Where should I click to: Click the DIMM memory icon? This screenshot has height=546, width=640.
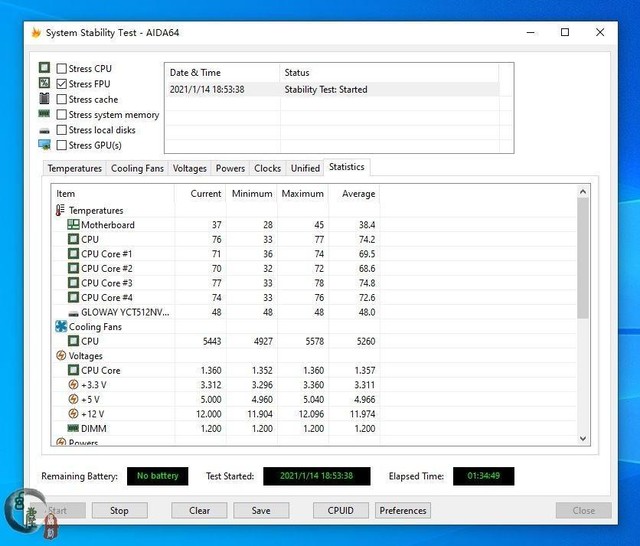pos(73,428)
